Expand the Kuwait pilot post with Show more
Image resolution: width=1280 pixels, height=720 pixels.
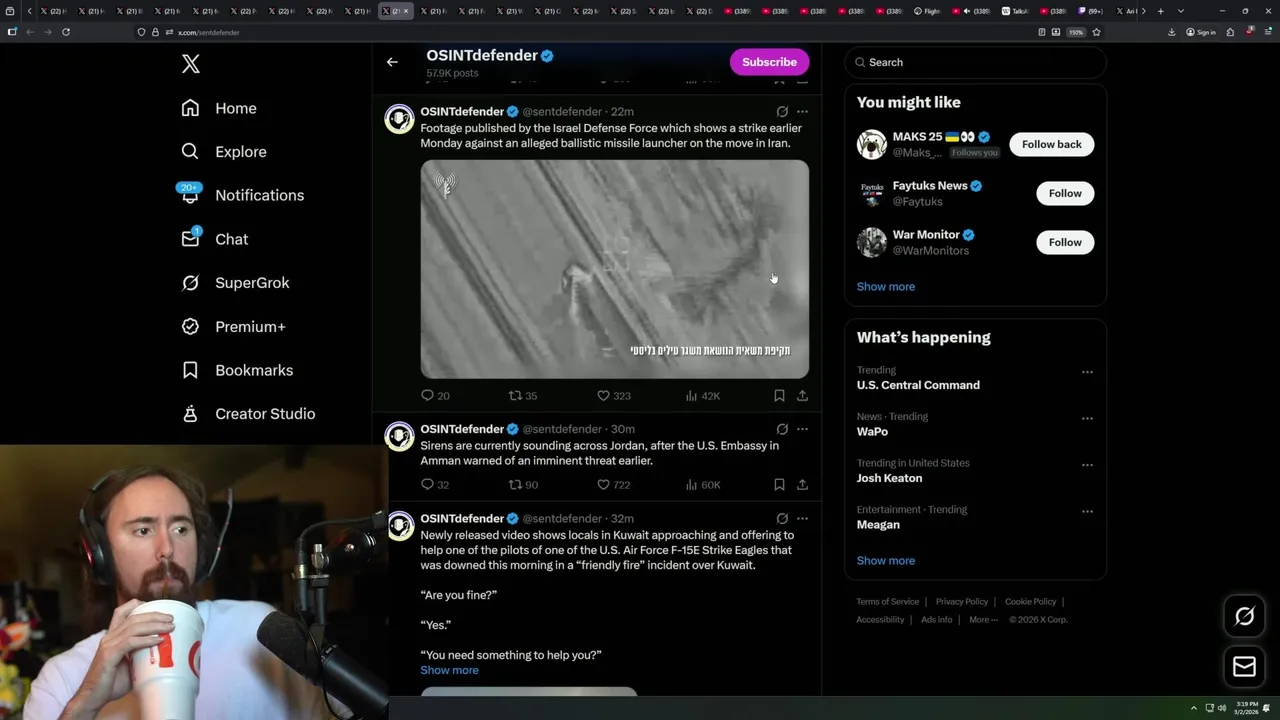pos(449,670)
